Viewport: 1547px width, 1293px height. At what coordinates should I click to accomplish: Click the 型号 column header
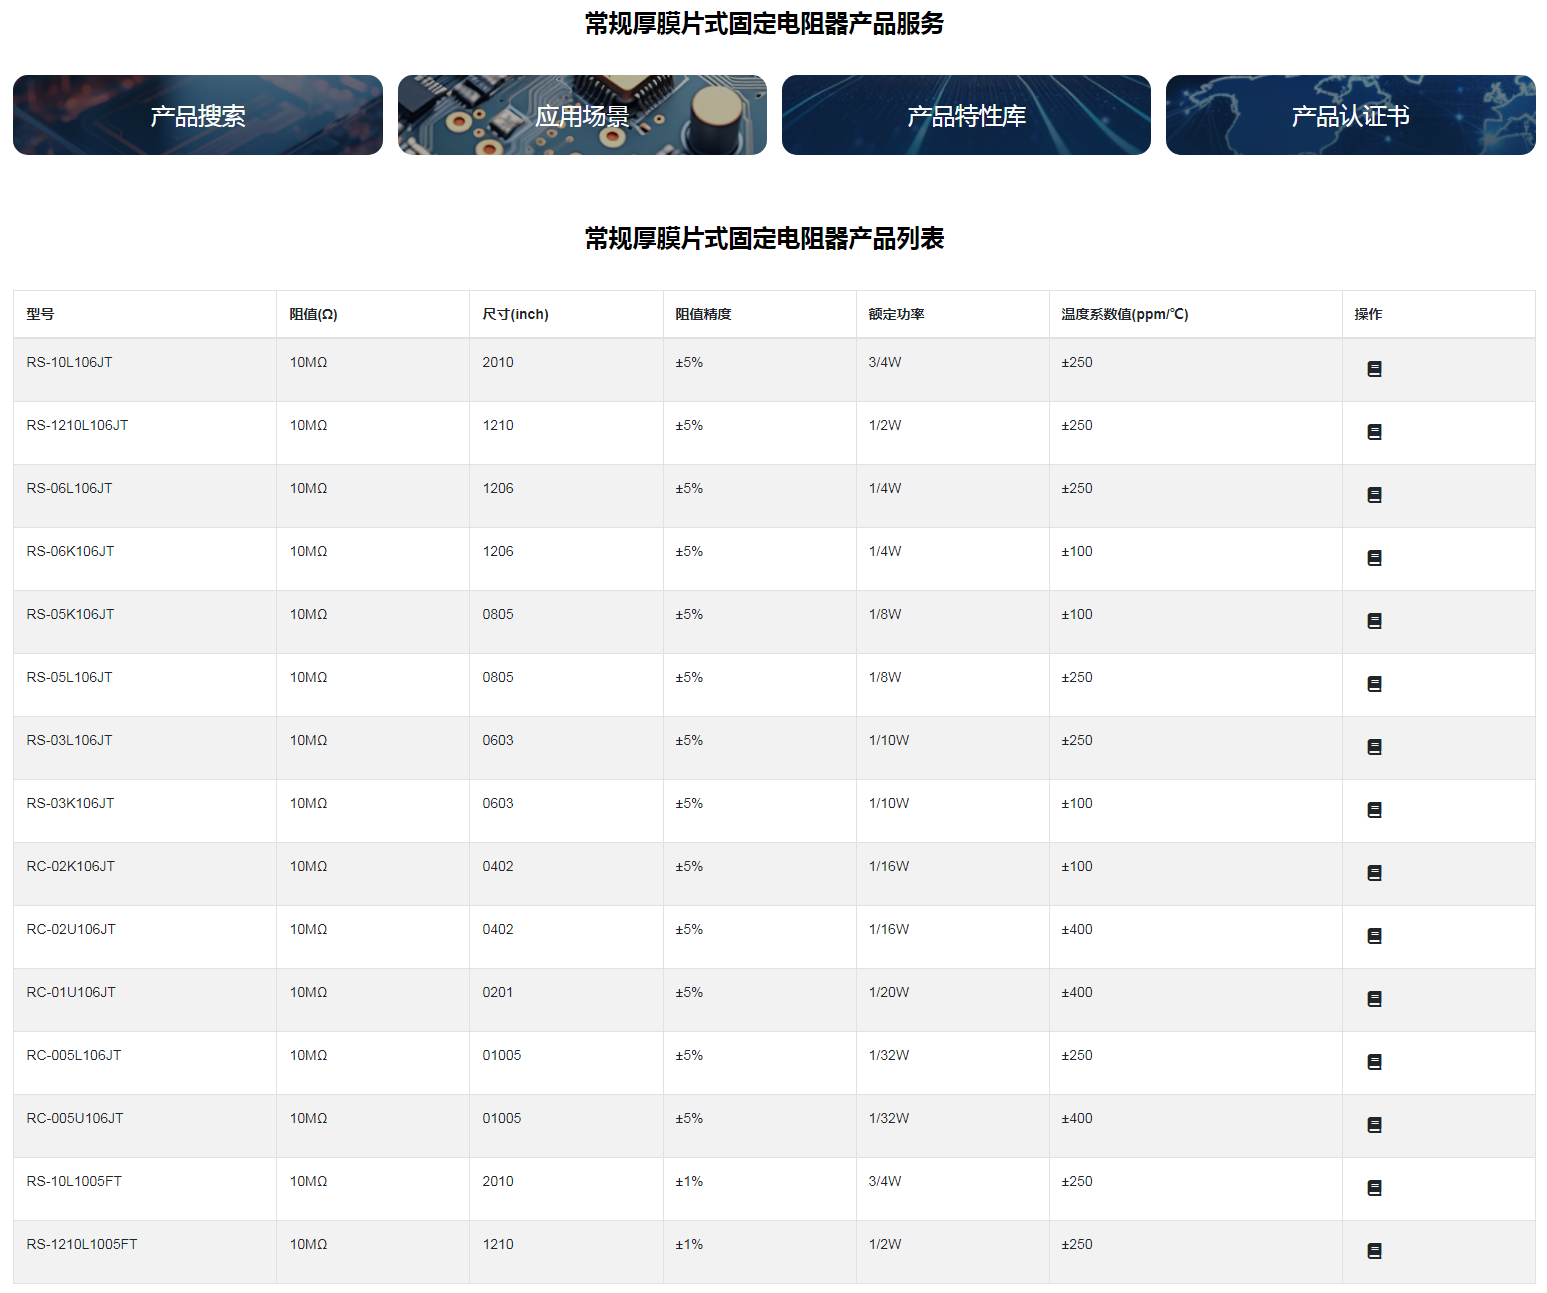pyautogui.click(x=40, y=314)
